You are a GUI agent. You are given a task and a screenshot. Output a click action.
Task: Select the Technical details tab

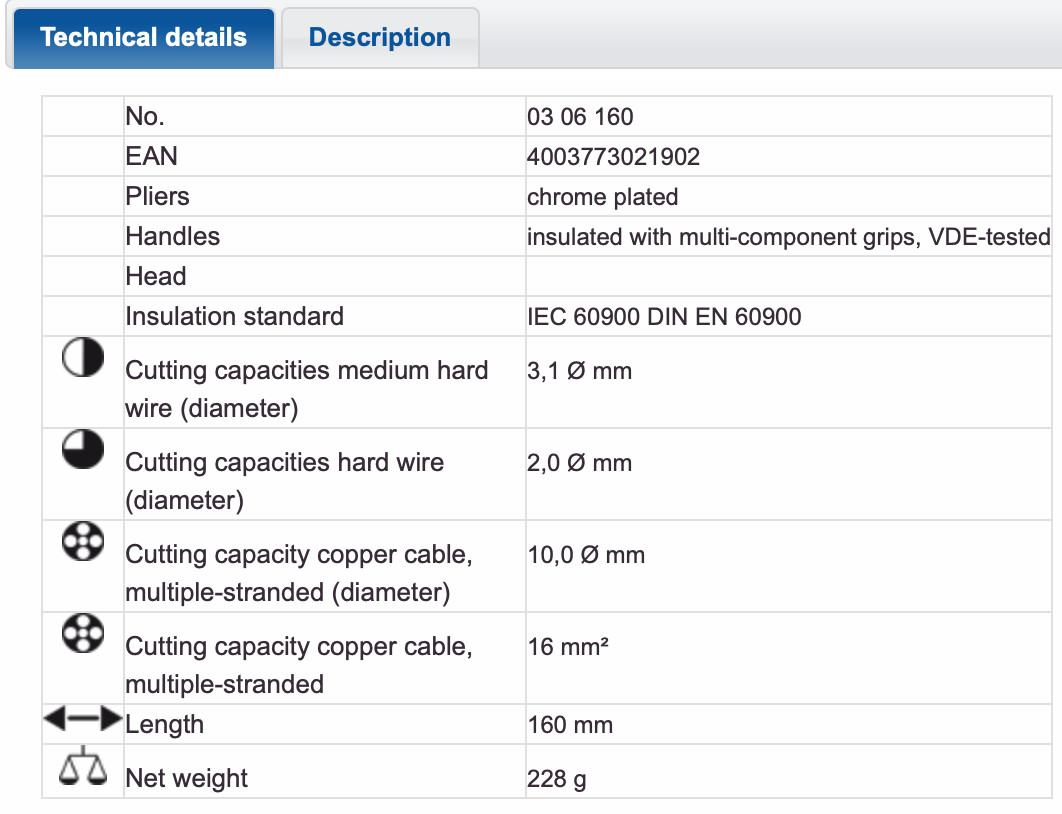[x=143, y=38]
